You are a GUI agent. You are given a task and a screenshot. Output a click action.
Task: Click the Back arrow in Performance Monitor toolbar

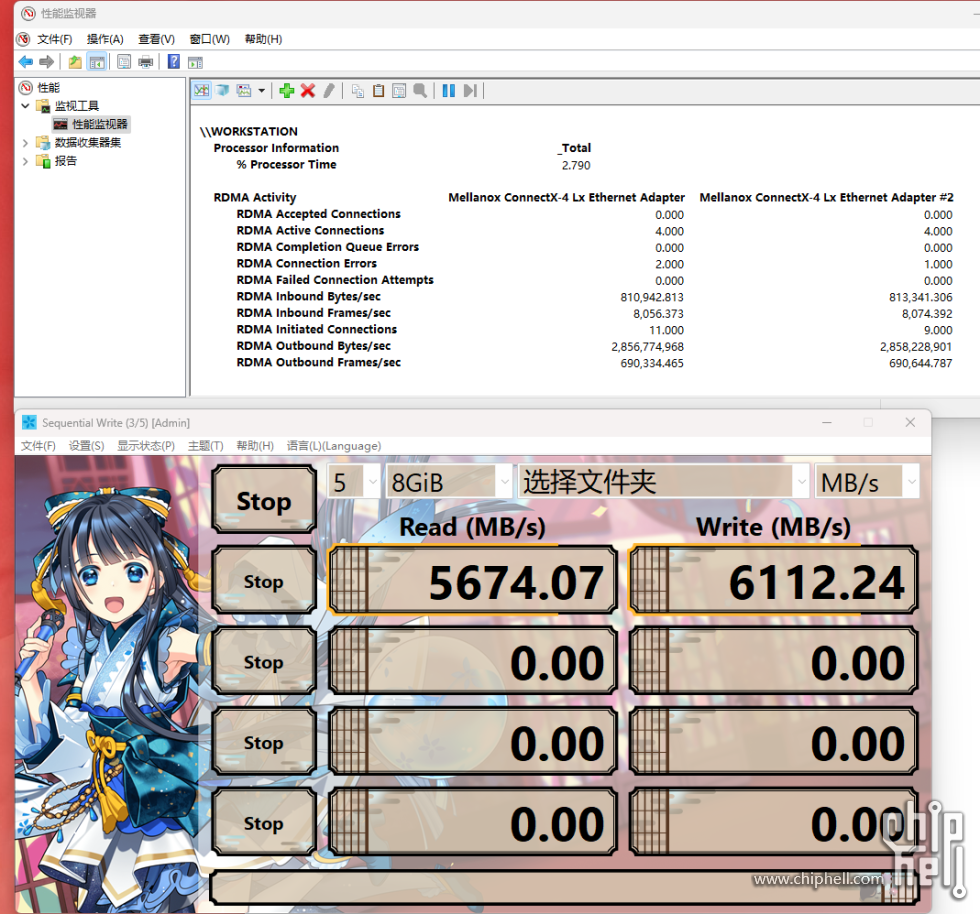coord(26,62)
